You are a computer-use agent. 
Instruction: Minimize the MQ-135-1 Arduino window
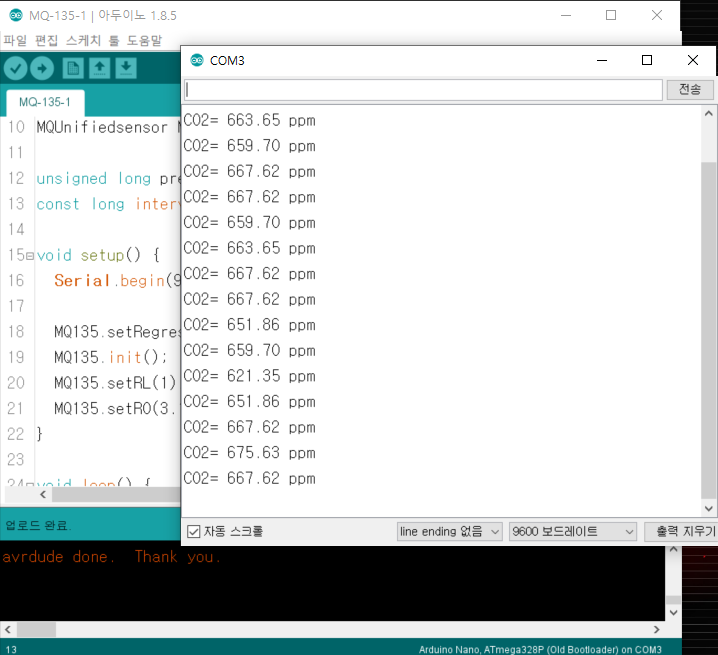coord(566,16)
